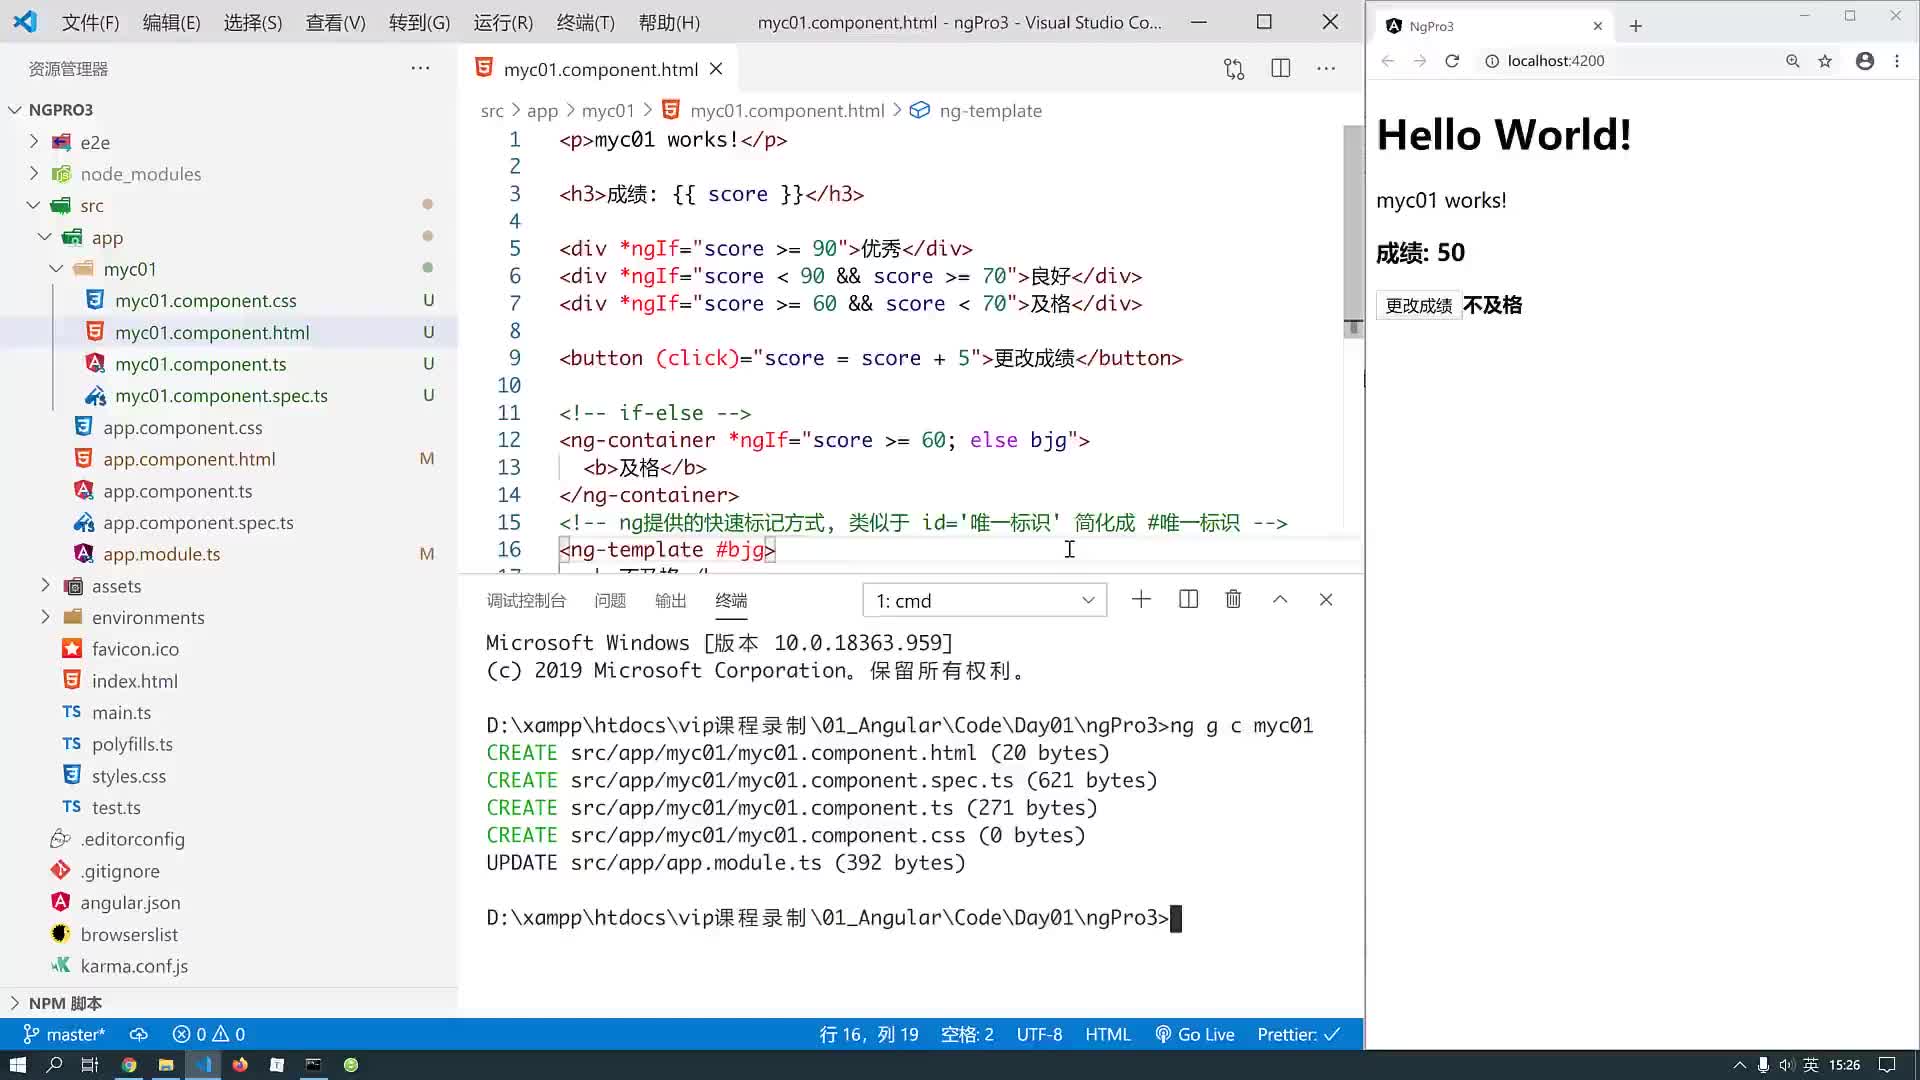
Task: Click line and column indicator 行 16, 列 19
Action: click(x=868, y=1034)
